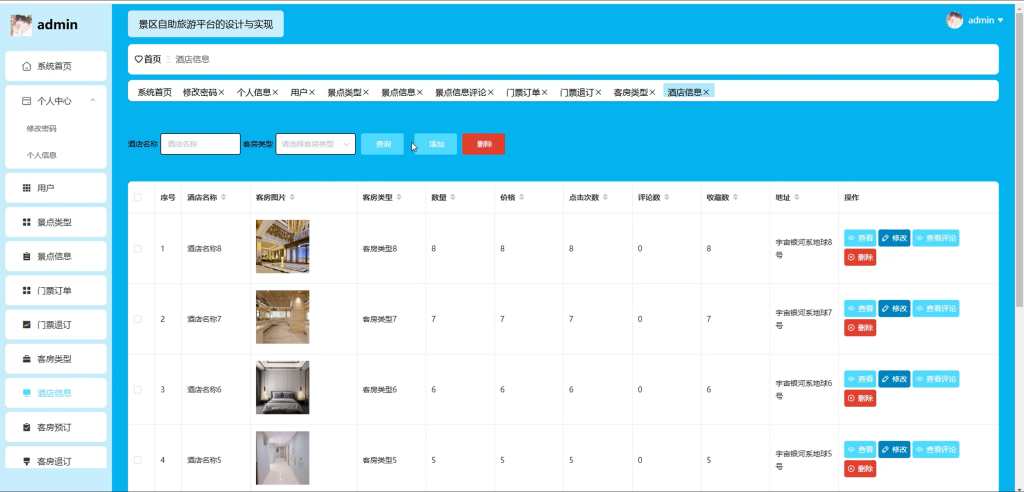Click the 门票退订 sidebar icon
Image resolution: width=1024 pixels, height=492 pixels.
tap(26, 325)
